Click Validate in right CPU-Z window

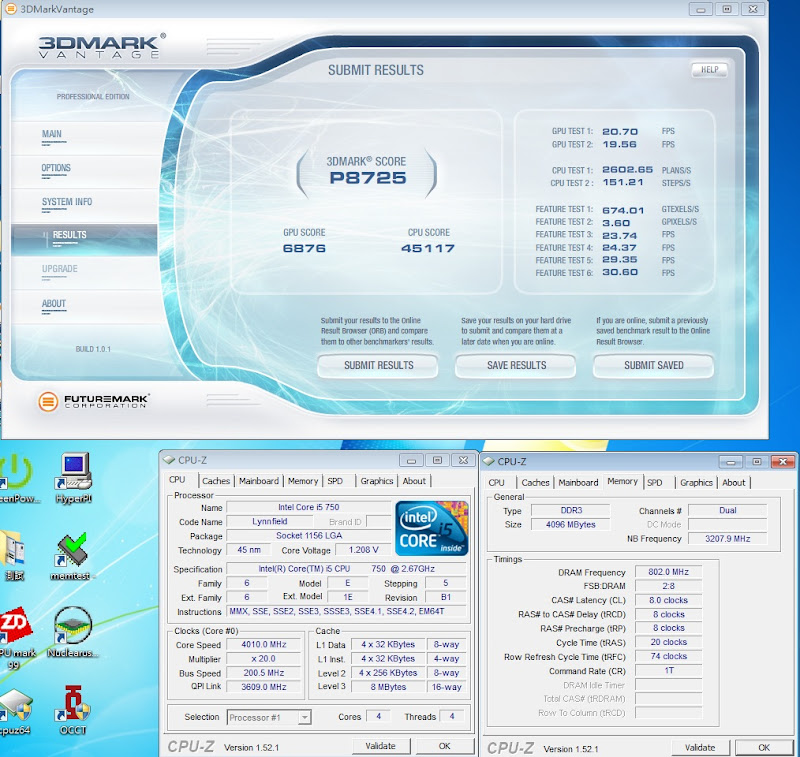tap(700, 747)
